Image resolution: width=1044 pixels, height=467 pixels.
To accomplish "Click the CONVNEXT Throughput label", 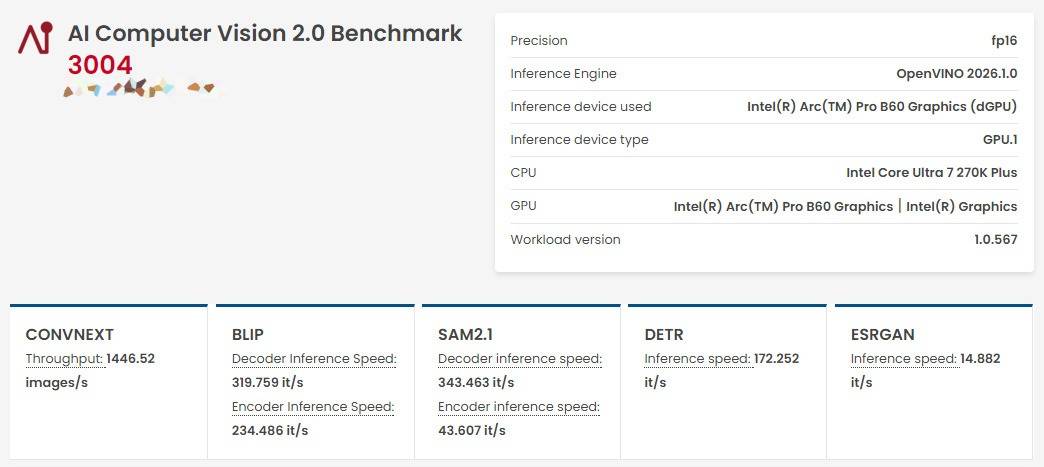I will (x=65, y=359).
